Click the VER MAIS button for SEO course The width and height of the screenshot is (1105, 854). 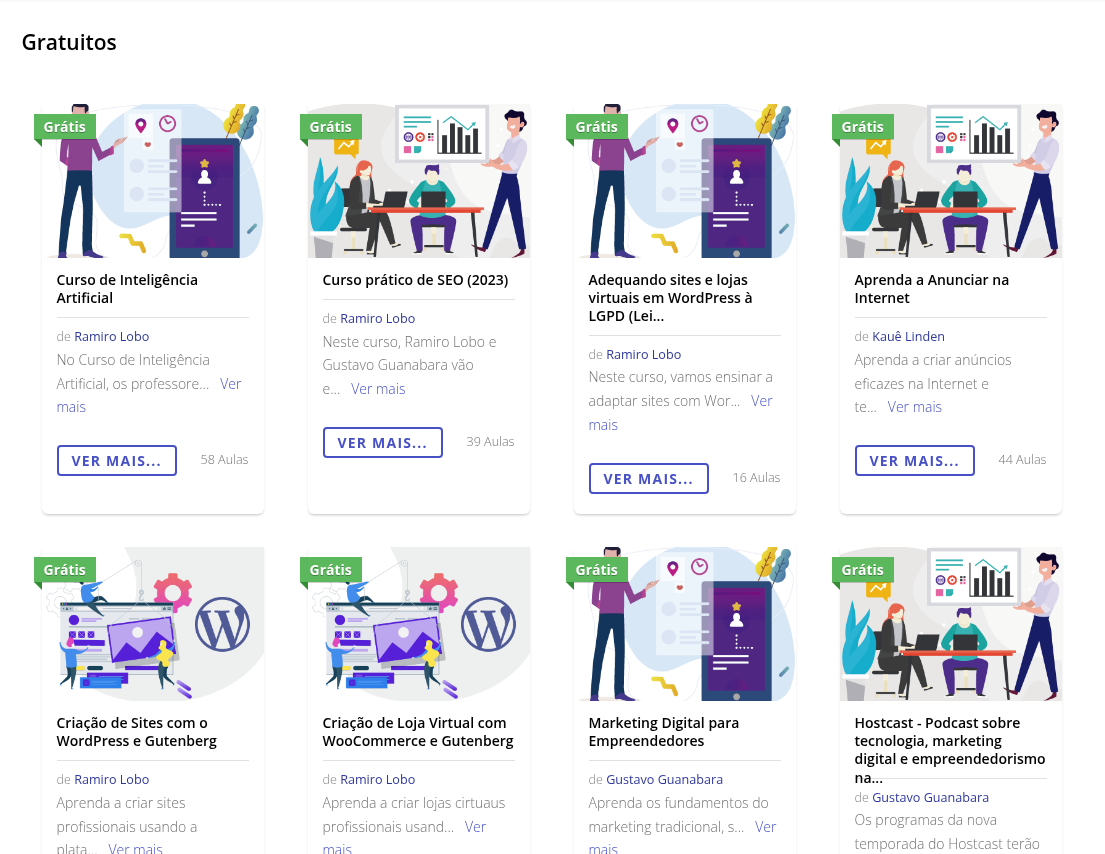[x=383, y=443]
